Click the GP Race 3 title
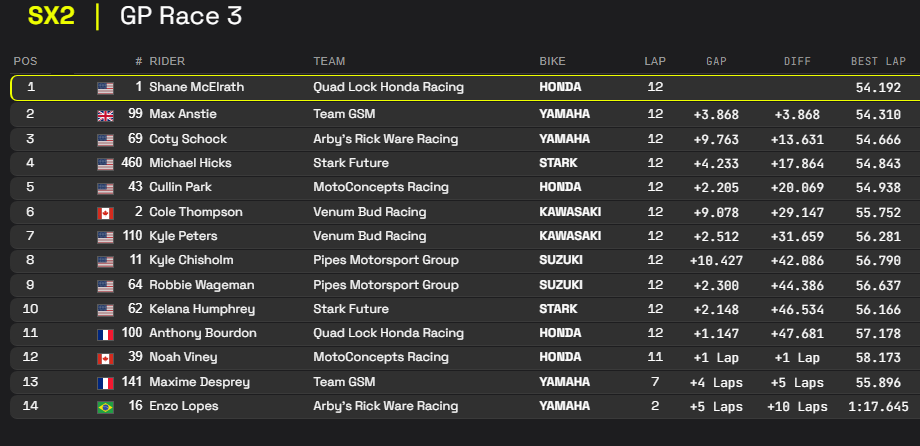The height and width of the screenshot is (446, 920). click(180, 17)
